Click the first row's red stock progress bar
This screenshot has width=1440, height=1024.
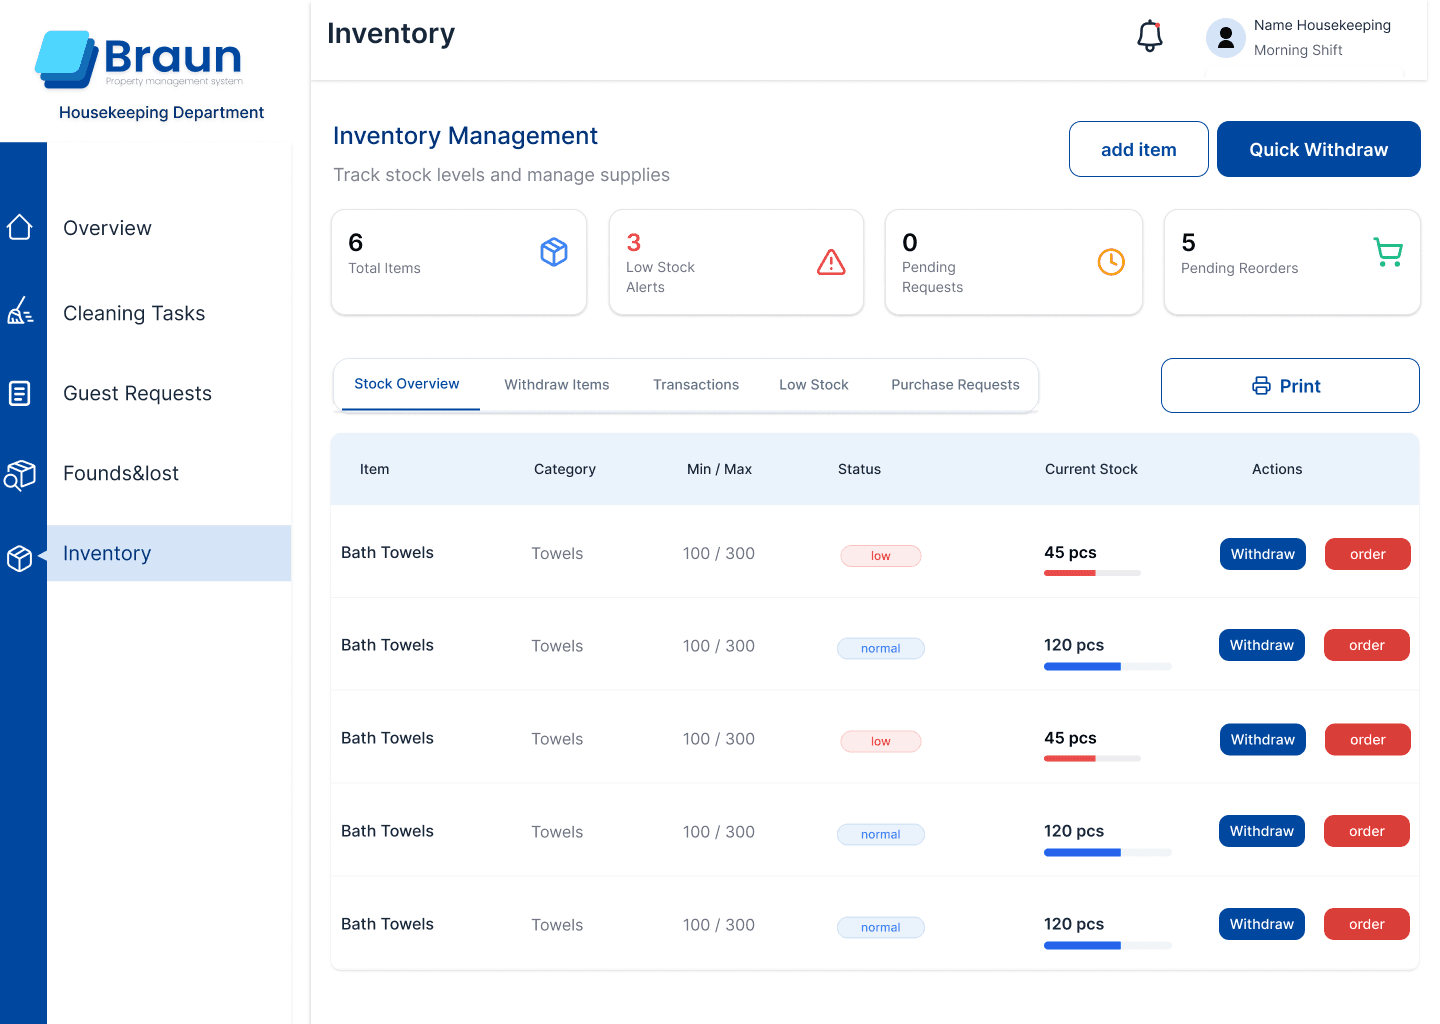coord(1092,573)
